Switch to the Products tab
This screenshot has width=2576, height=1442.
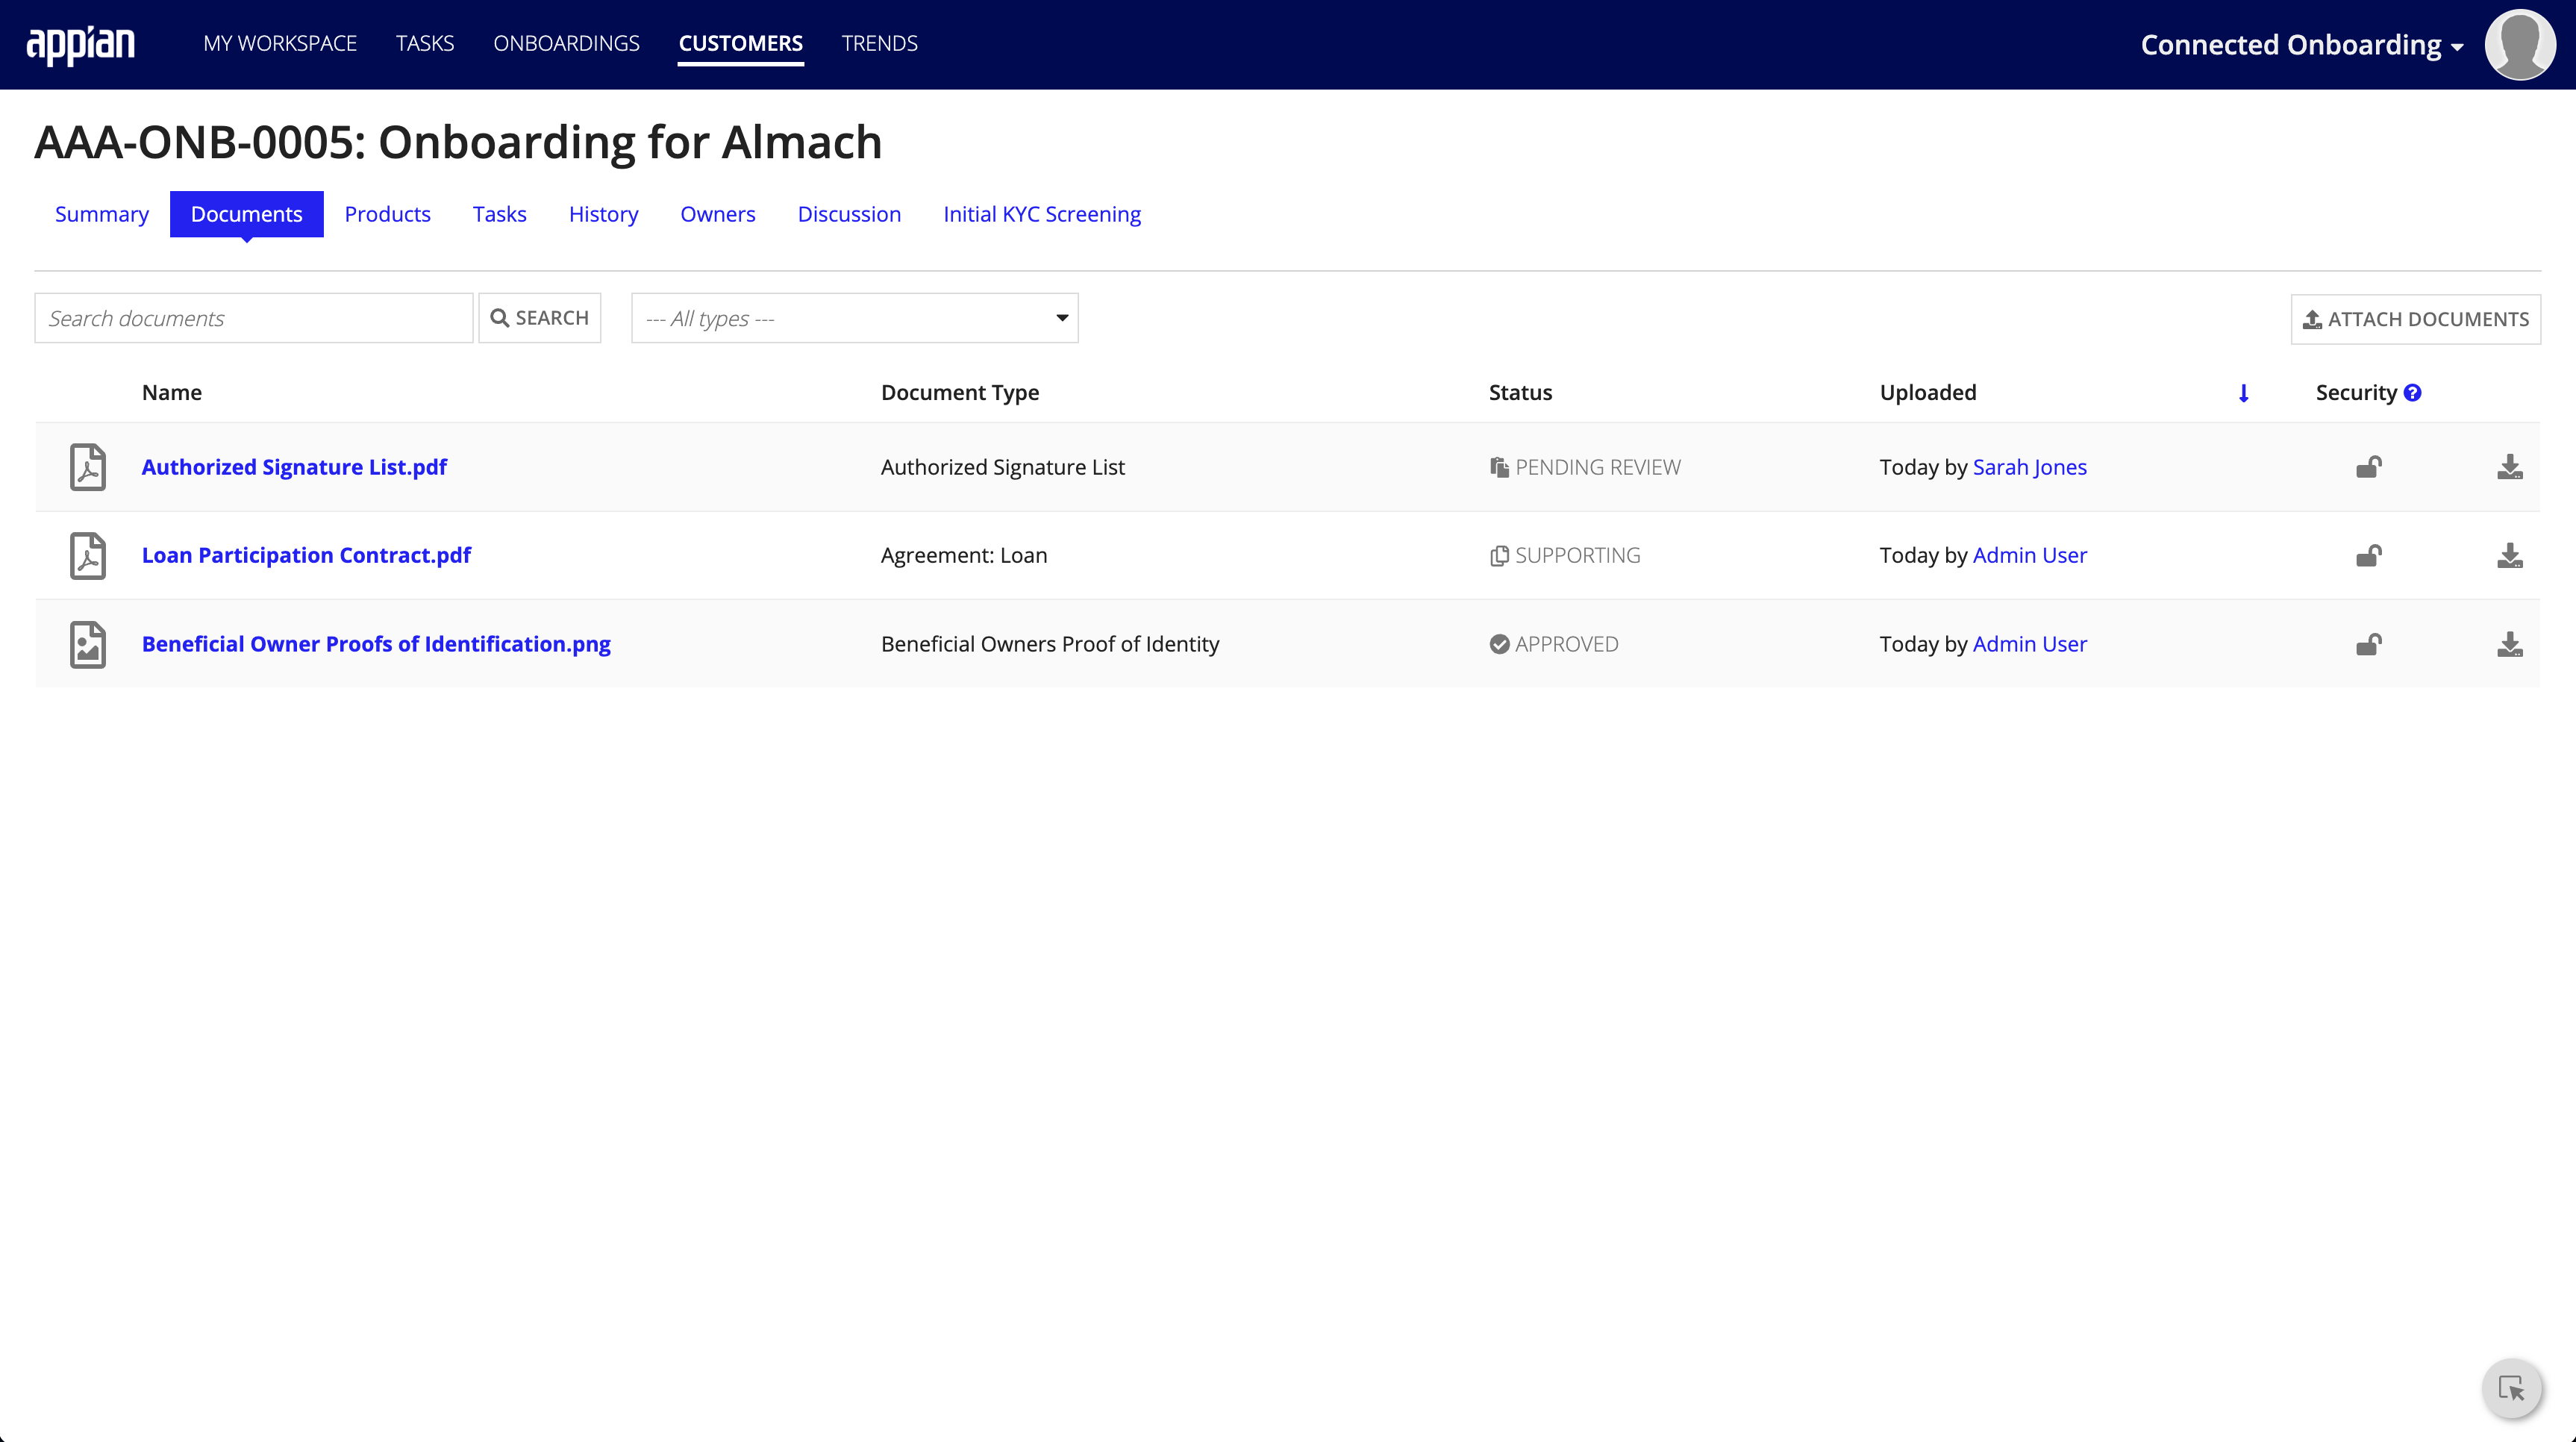[x=388, y=214]
